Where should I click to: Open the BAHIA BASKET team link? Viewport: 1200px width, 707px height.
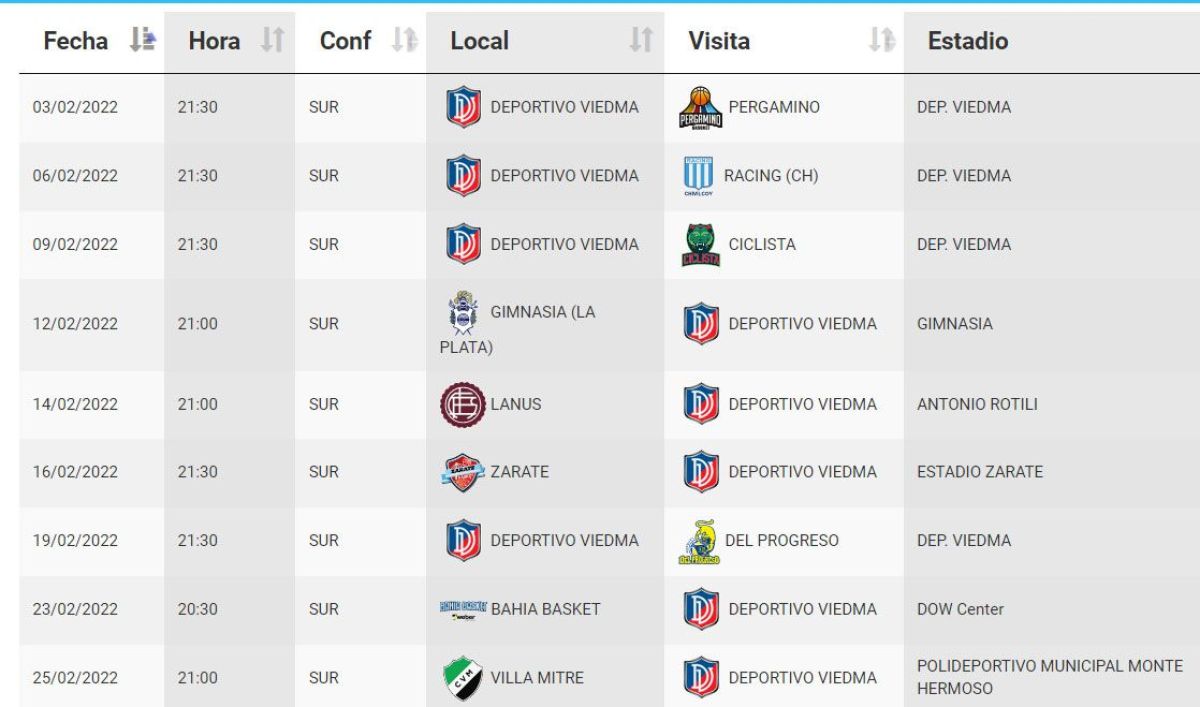[545, 609]
